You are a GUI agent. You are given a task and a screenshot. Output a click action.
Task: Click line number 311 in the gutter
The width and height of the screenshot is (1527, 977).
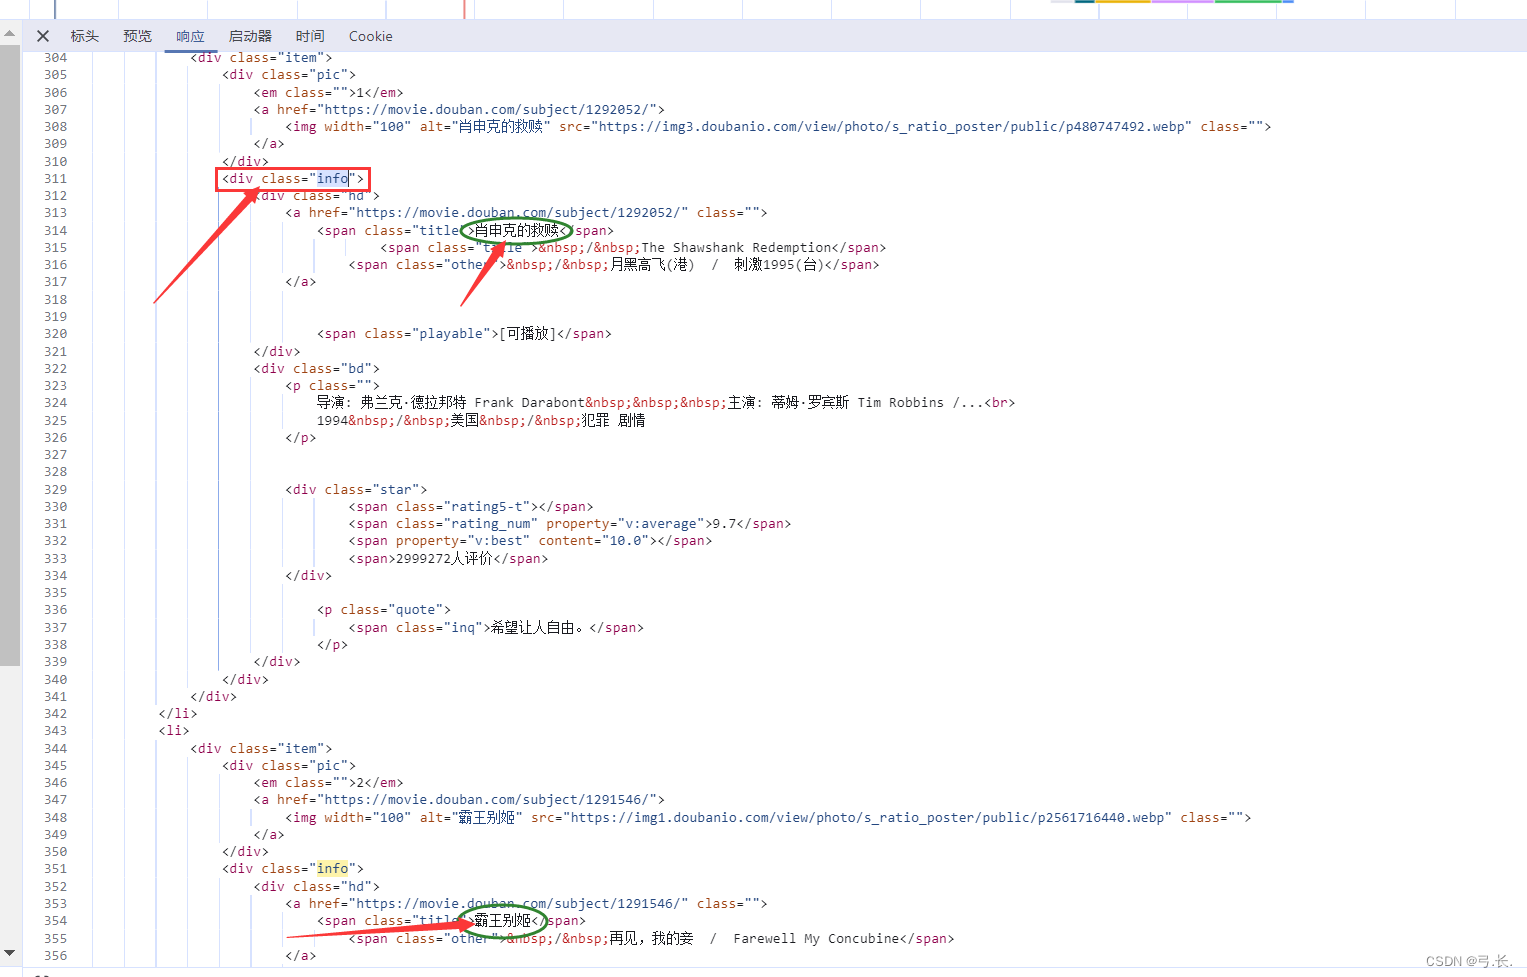[56, 179]
